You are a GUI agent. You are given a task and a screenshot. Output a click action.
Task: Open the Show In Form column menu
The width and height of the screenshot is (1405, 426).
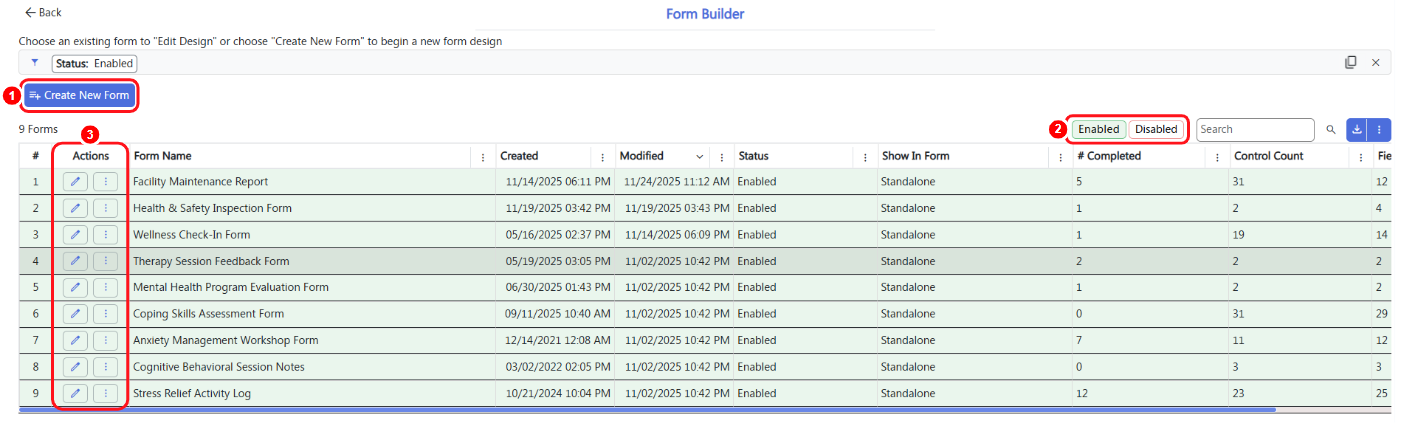[1060, 157]
